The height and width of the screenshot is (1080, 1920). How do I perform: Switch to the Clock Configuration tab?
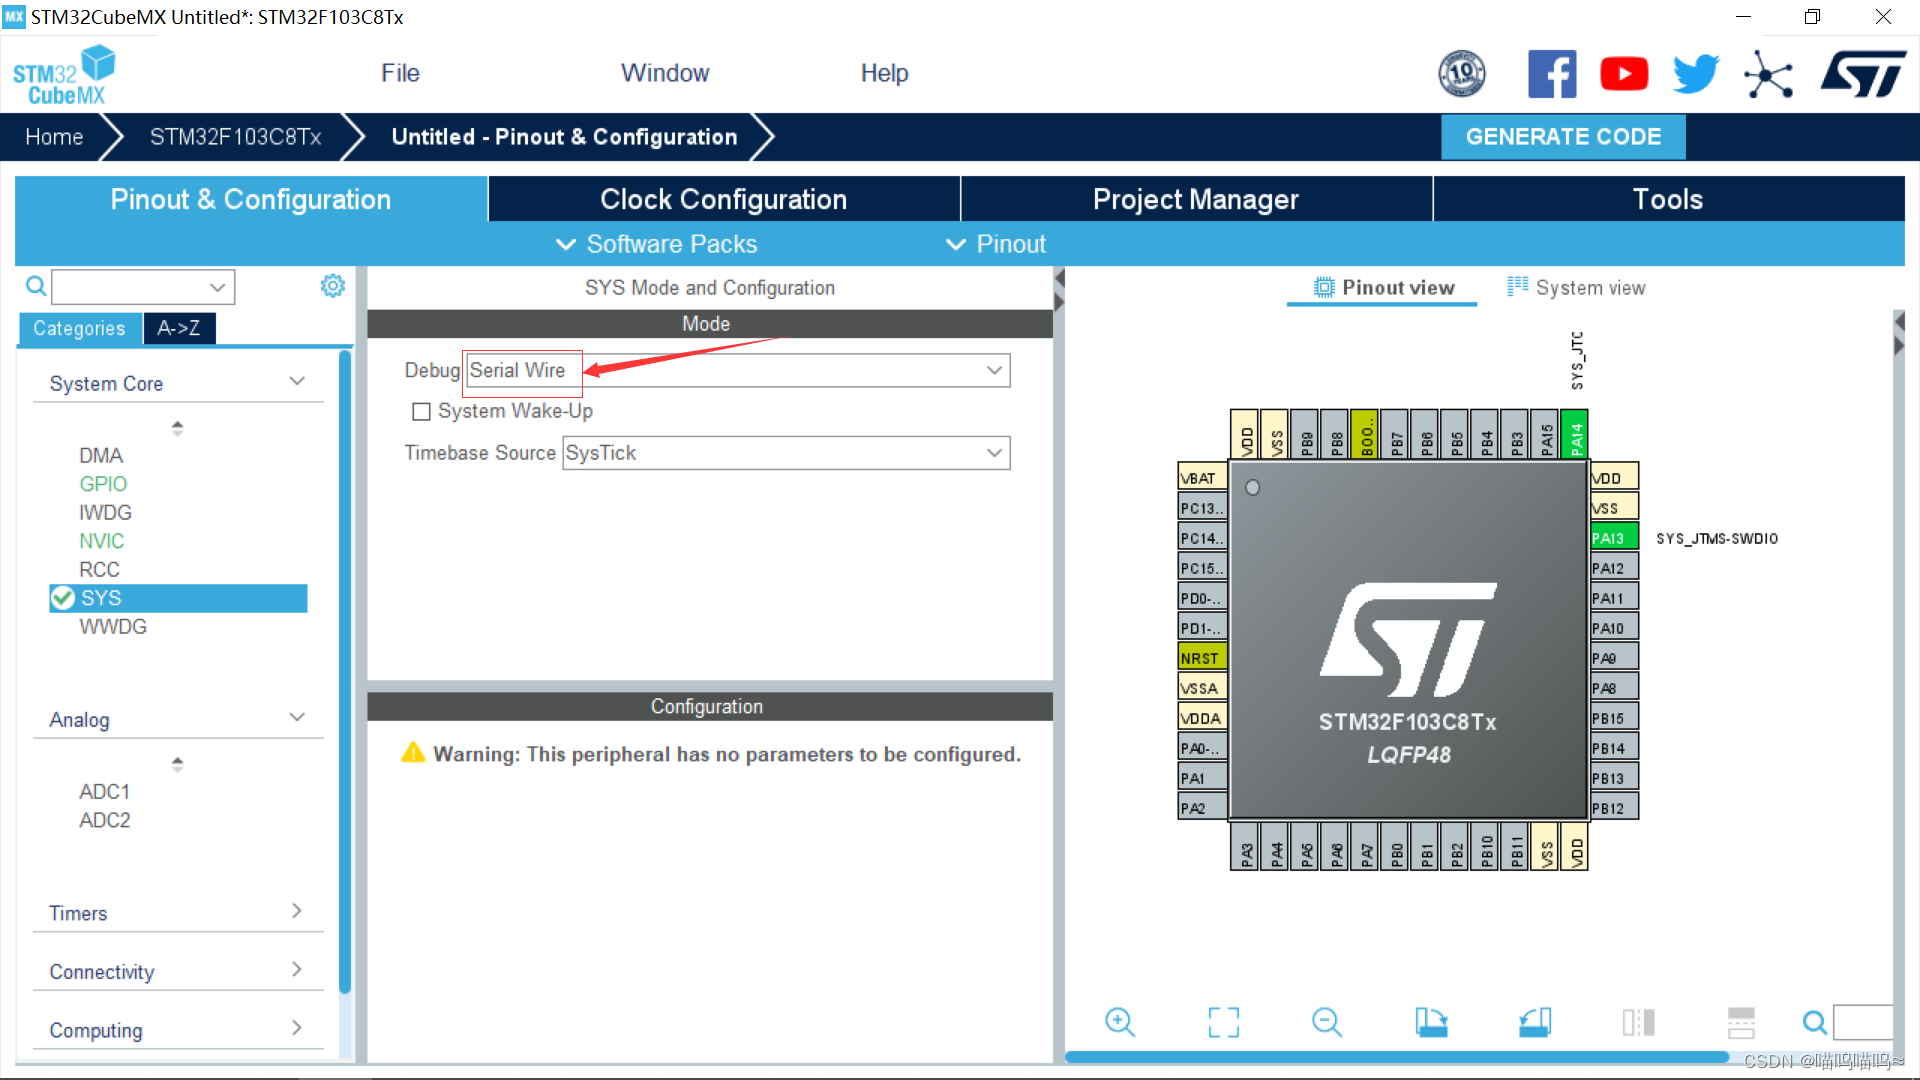[x=724, y=199]
